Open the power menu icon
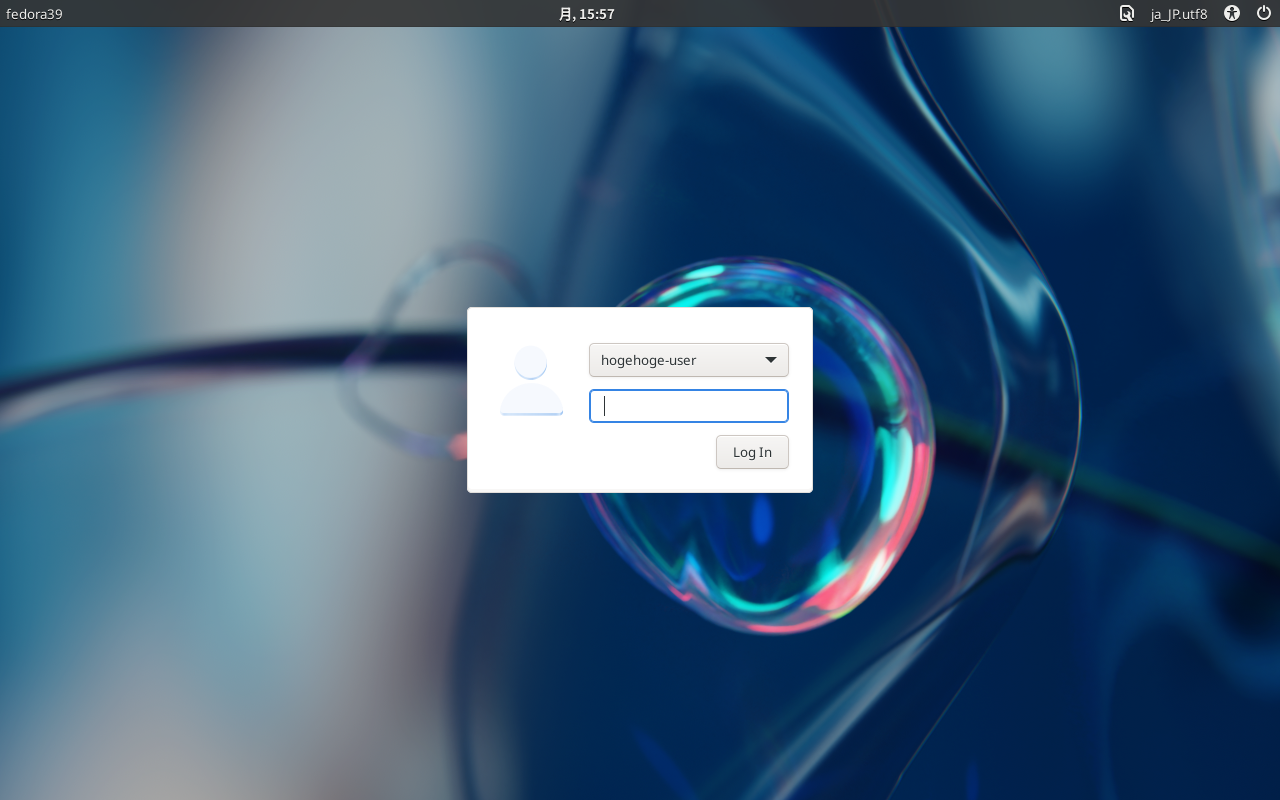 (x=1264, y=14)
